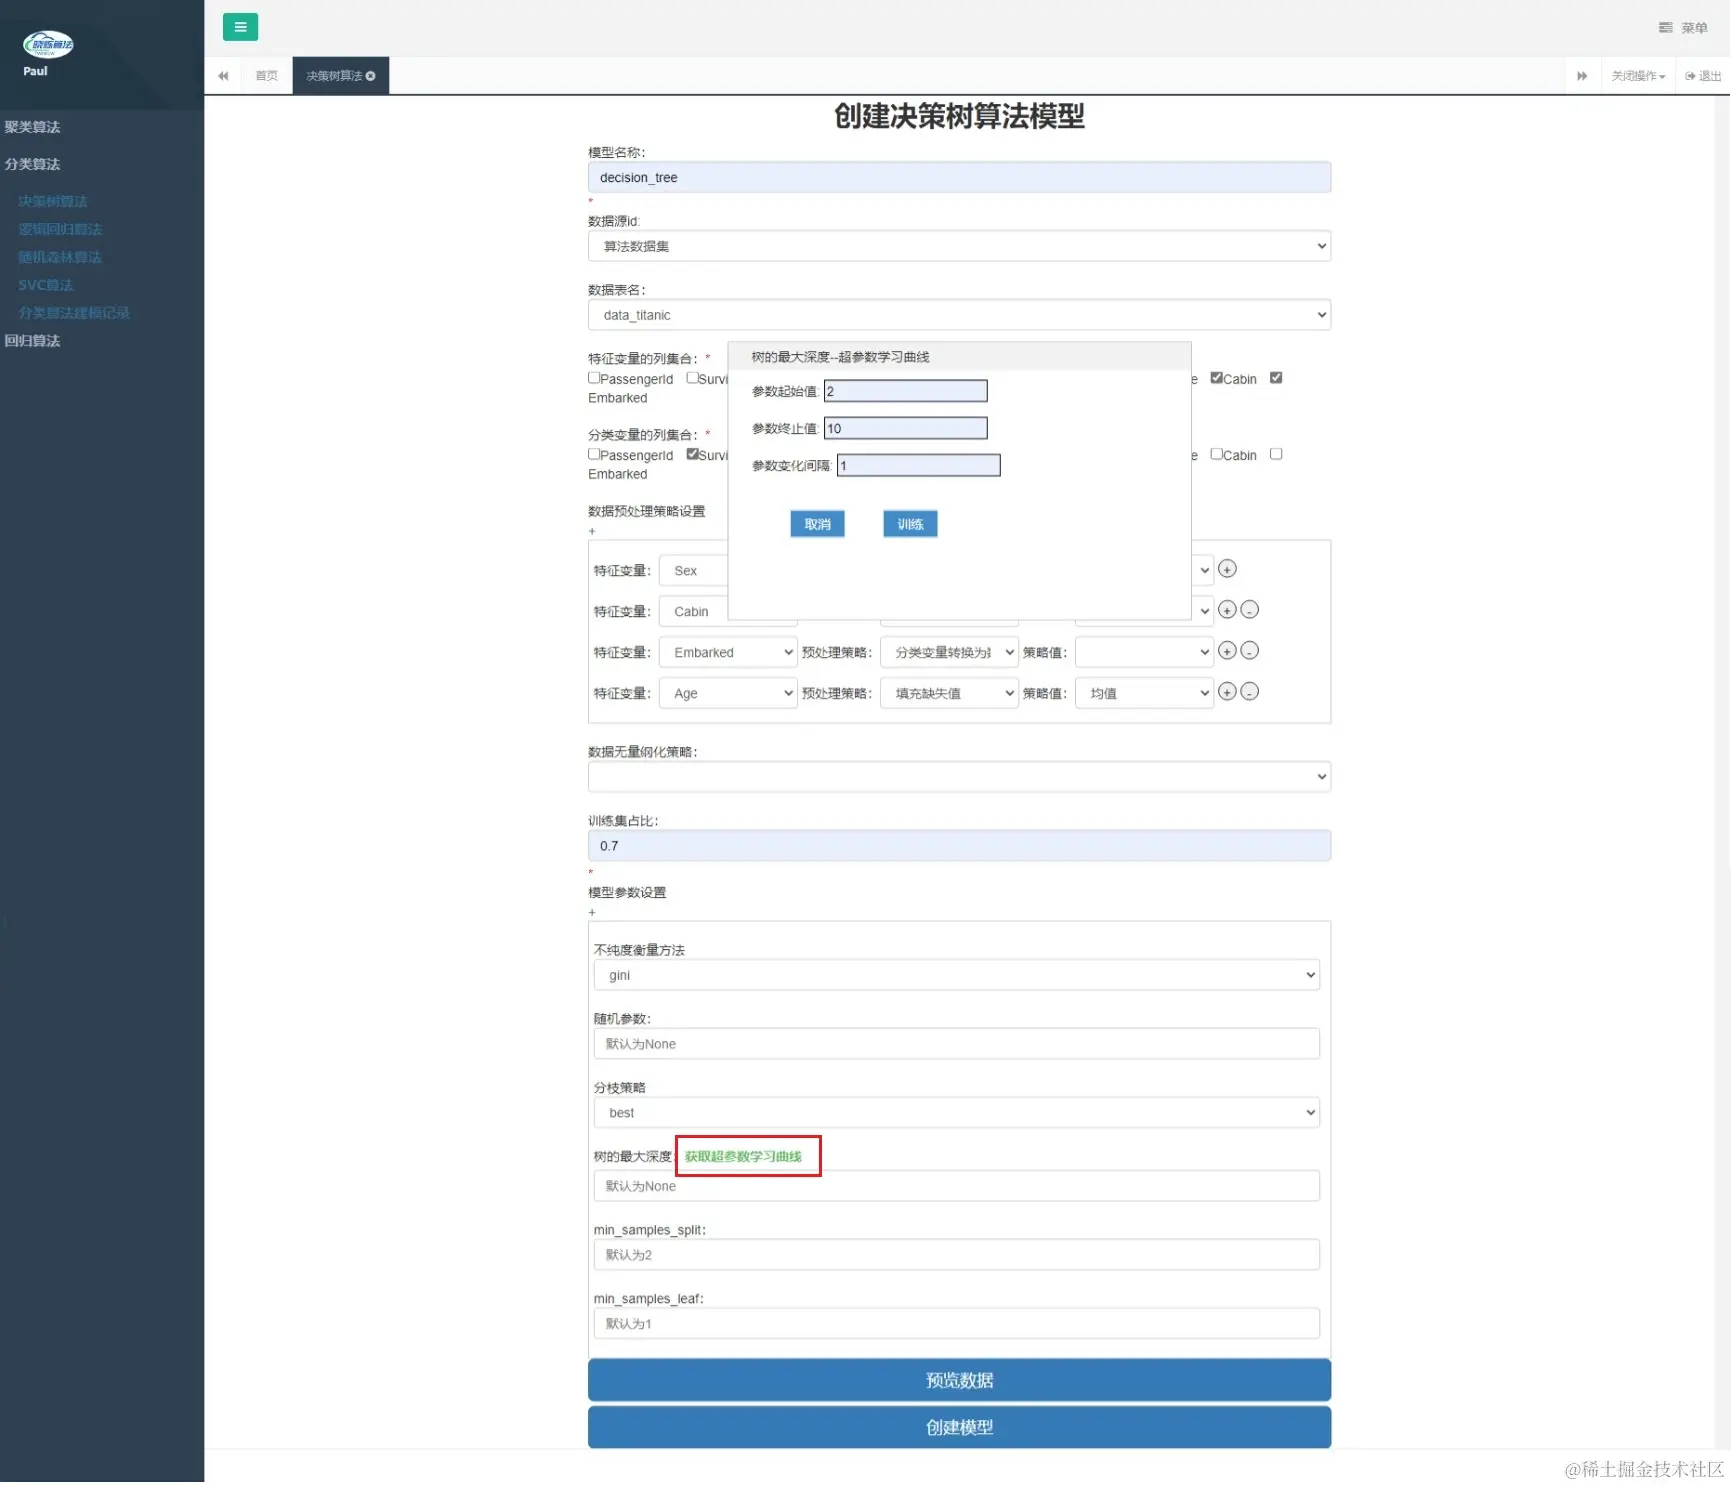Open the 不纯度衡量方法 dropdown showing gini
1731x1486 pixels.
(956, 975)
